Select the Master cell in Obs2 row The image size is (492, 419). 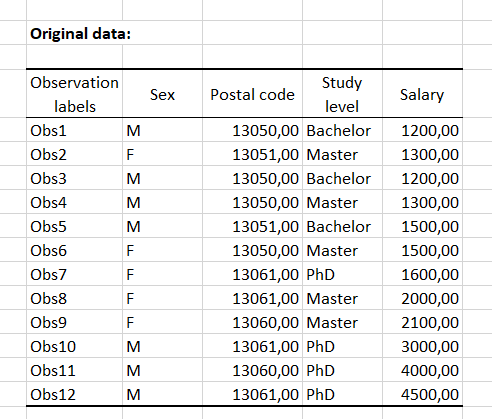(342, 154)
